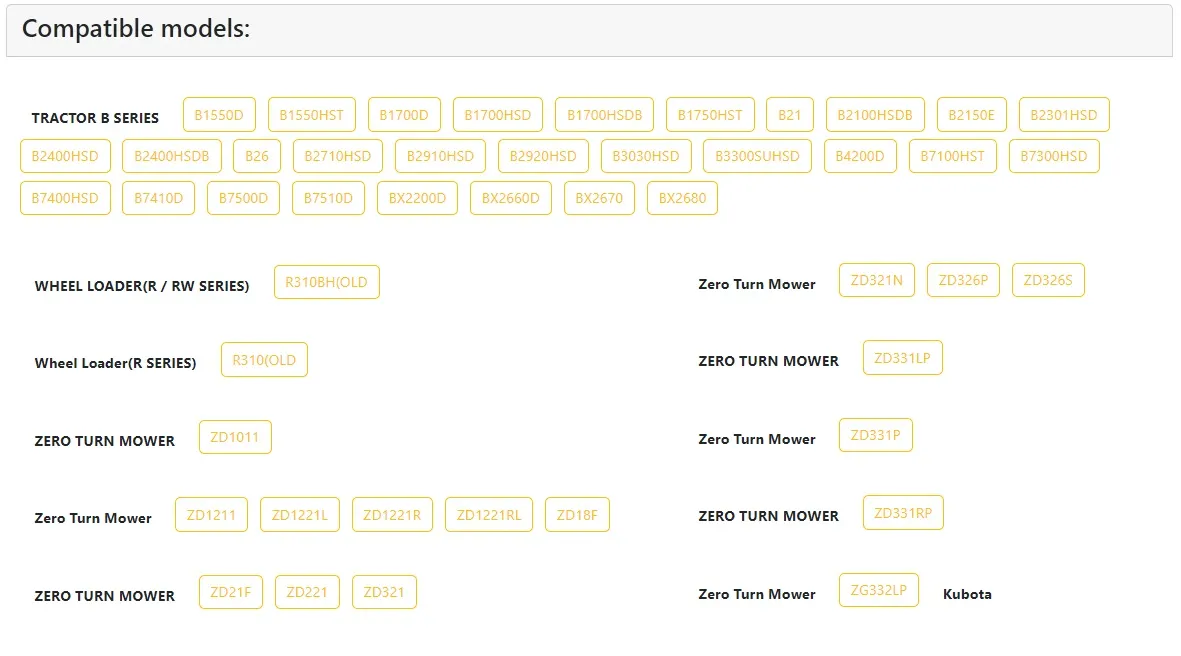Select the ZD331RP mower tag

point(902,512)
